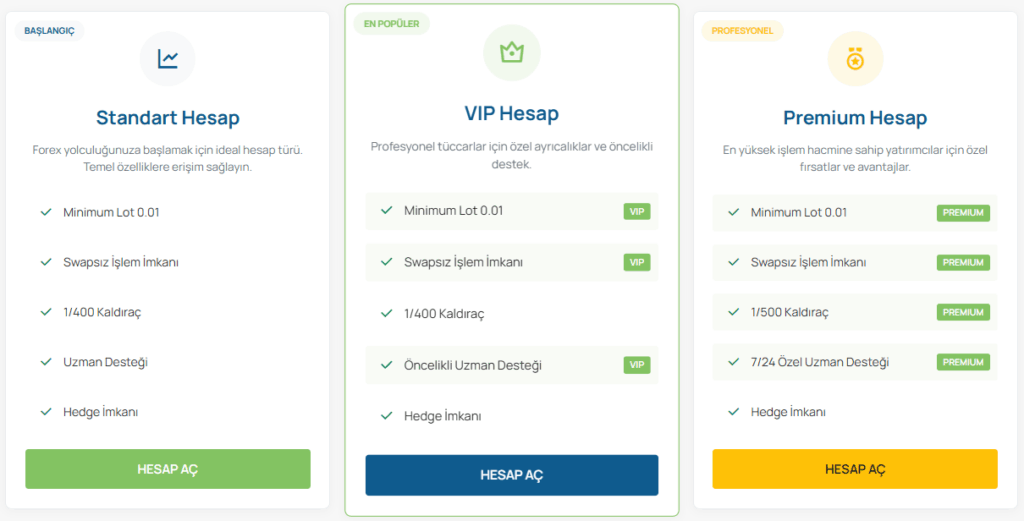Click the VIP badge on Minimum Lot 0.01
The height and width of the screenshot is (521, 1024).
[637, 211]
